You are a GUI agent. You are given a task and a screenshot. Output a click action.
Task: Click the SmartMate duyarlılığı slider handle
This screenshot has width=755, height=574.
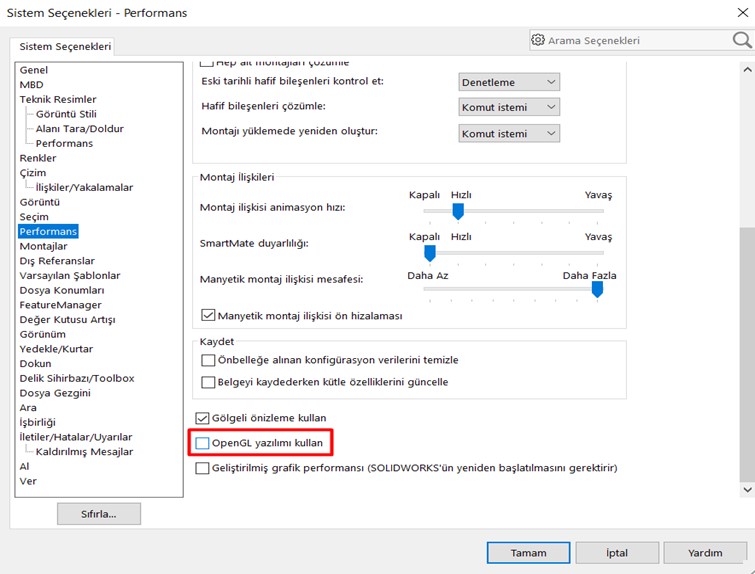(430, 252)
